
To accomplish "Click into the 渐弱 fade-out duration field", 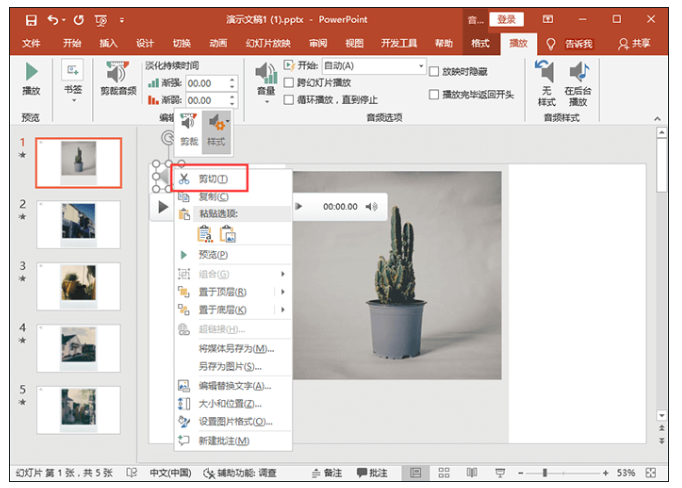I will pos(207,100).
